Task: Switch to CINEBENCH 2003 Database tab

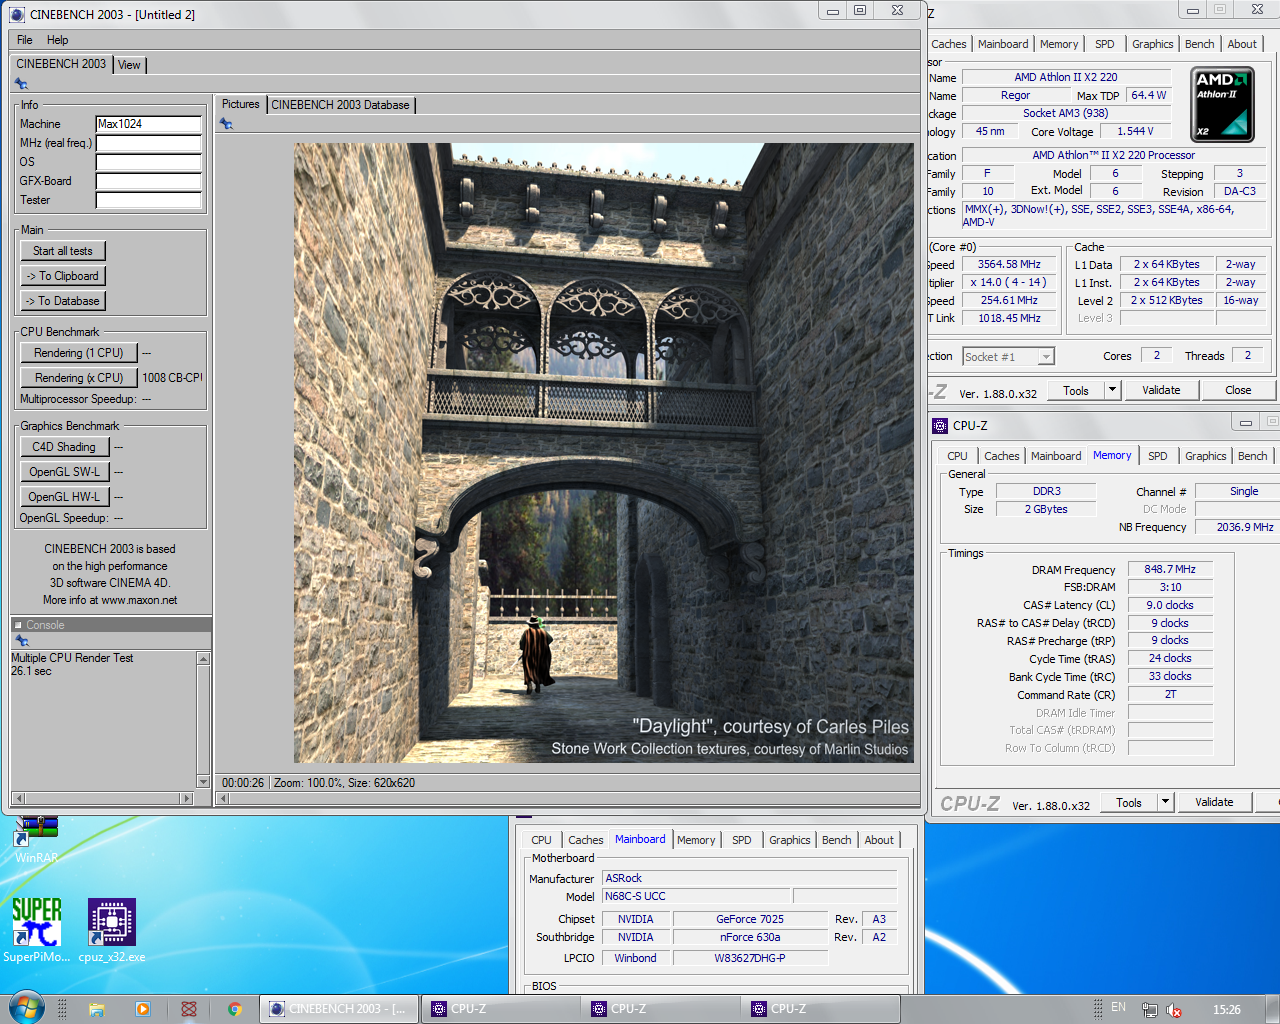Action: click(x=340, y=105)
